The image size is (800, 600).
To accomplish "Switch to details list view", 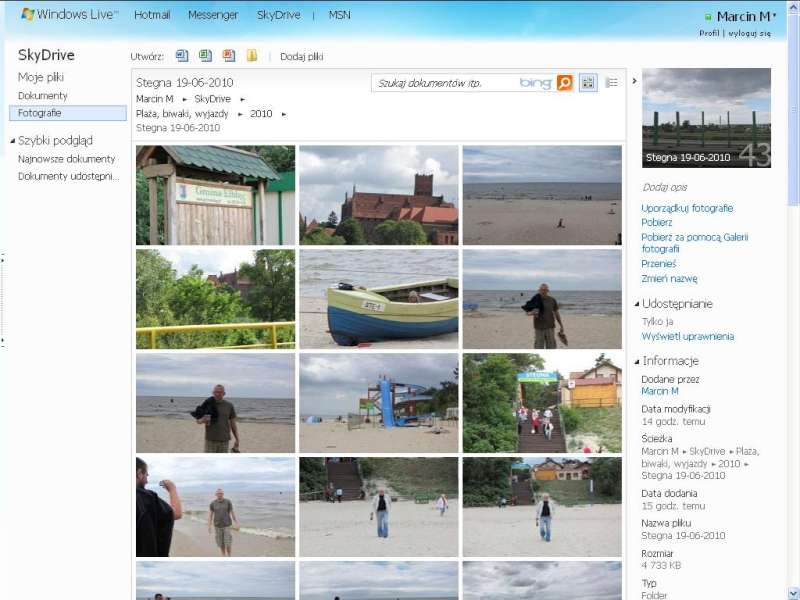I will tap(611, 83).
